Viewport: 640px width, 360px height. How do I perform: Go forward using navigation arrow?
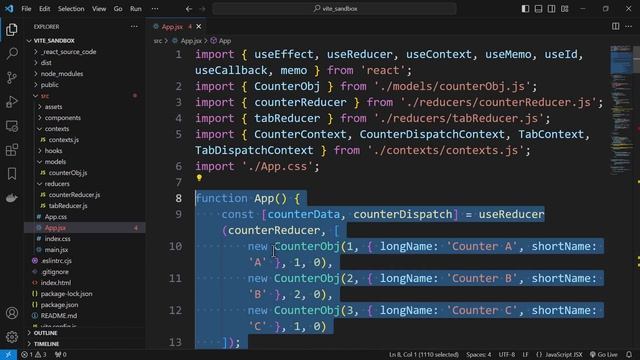[202, 9]
